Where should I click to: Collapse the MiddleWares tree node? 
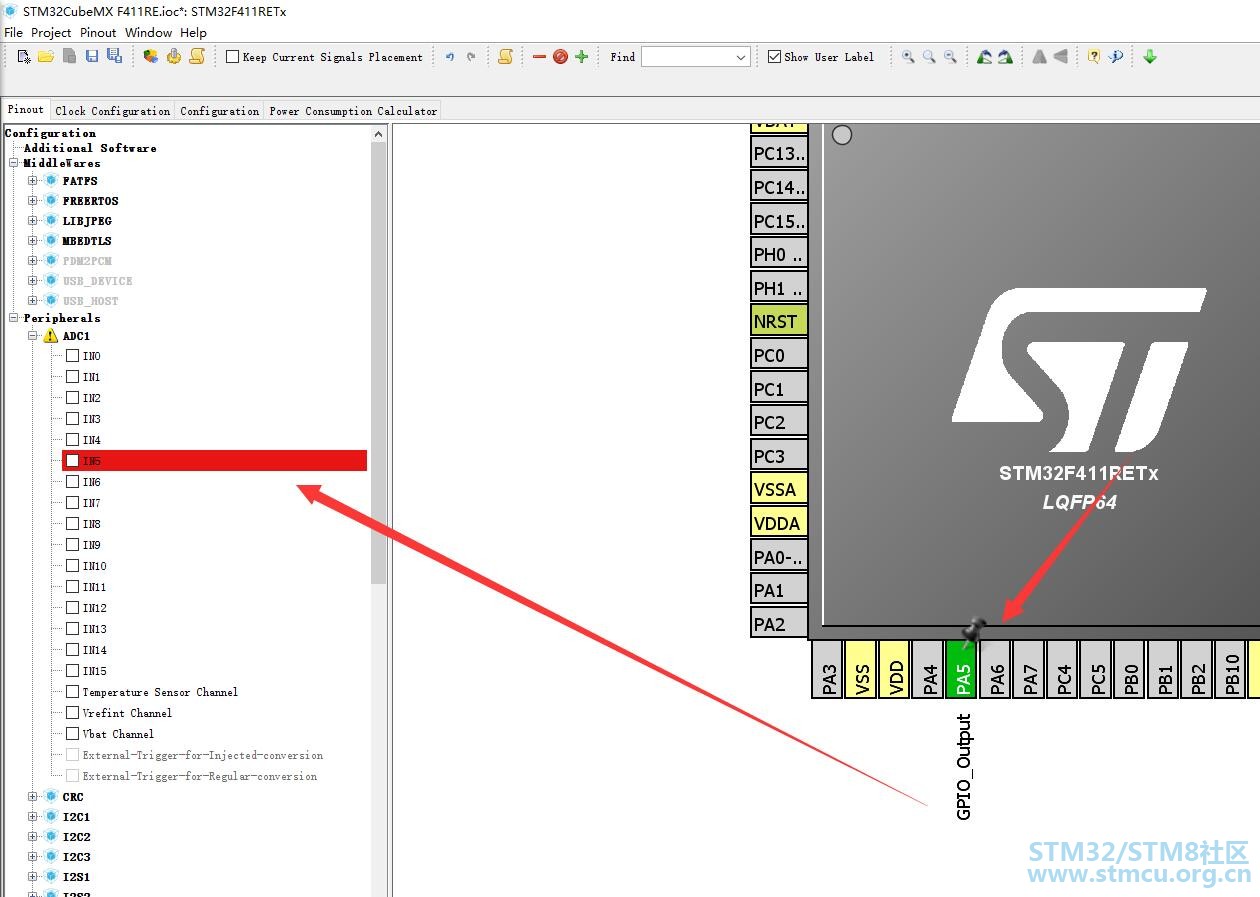click(14, 163)
